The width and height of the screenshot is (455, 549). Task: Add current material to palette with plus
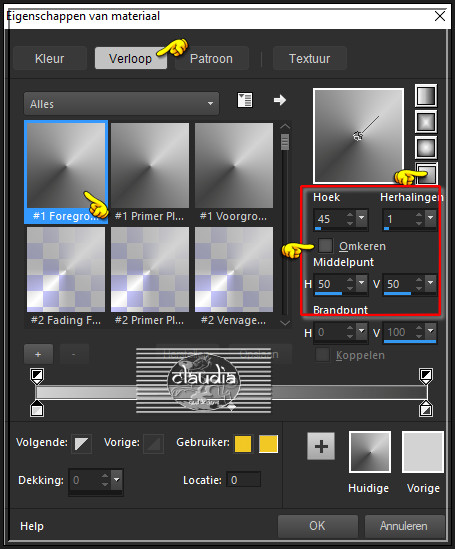click(321, 446)
